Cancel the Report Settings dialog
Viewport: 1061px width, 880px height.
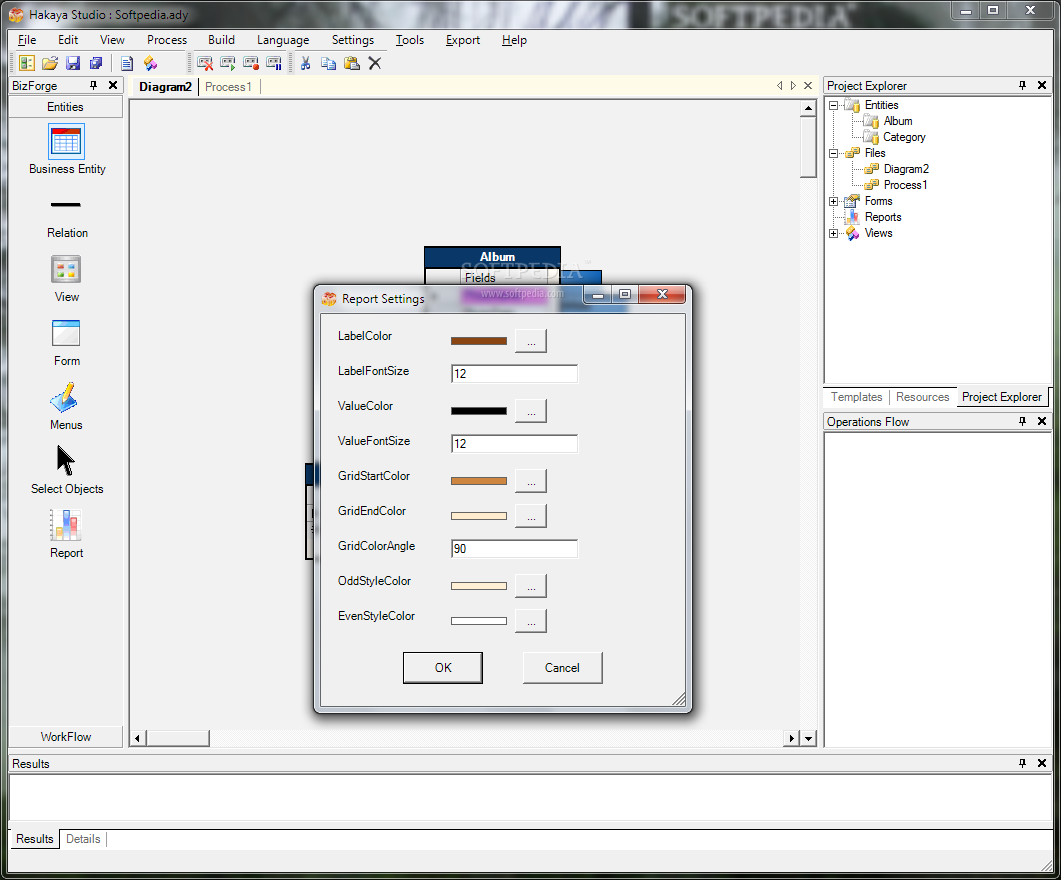coord(562,668)
